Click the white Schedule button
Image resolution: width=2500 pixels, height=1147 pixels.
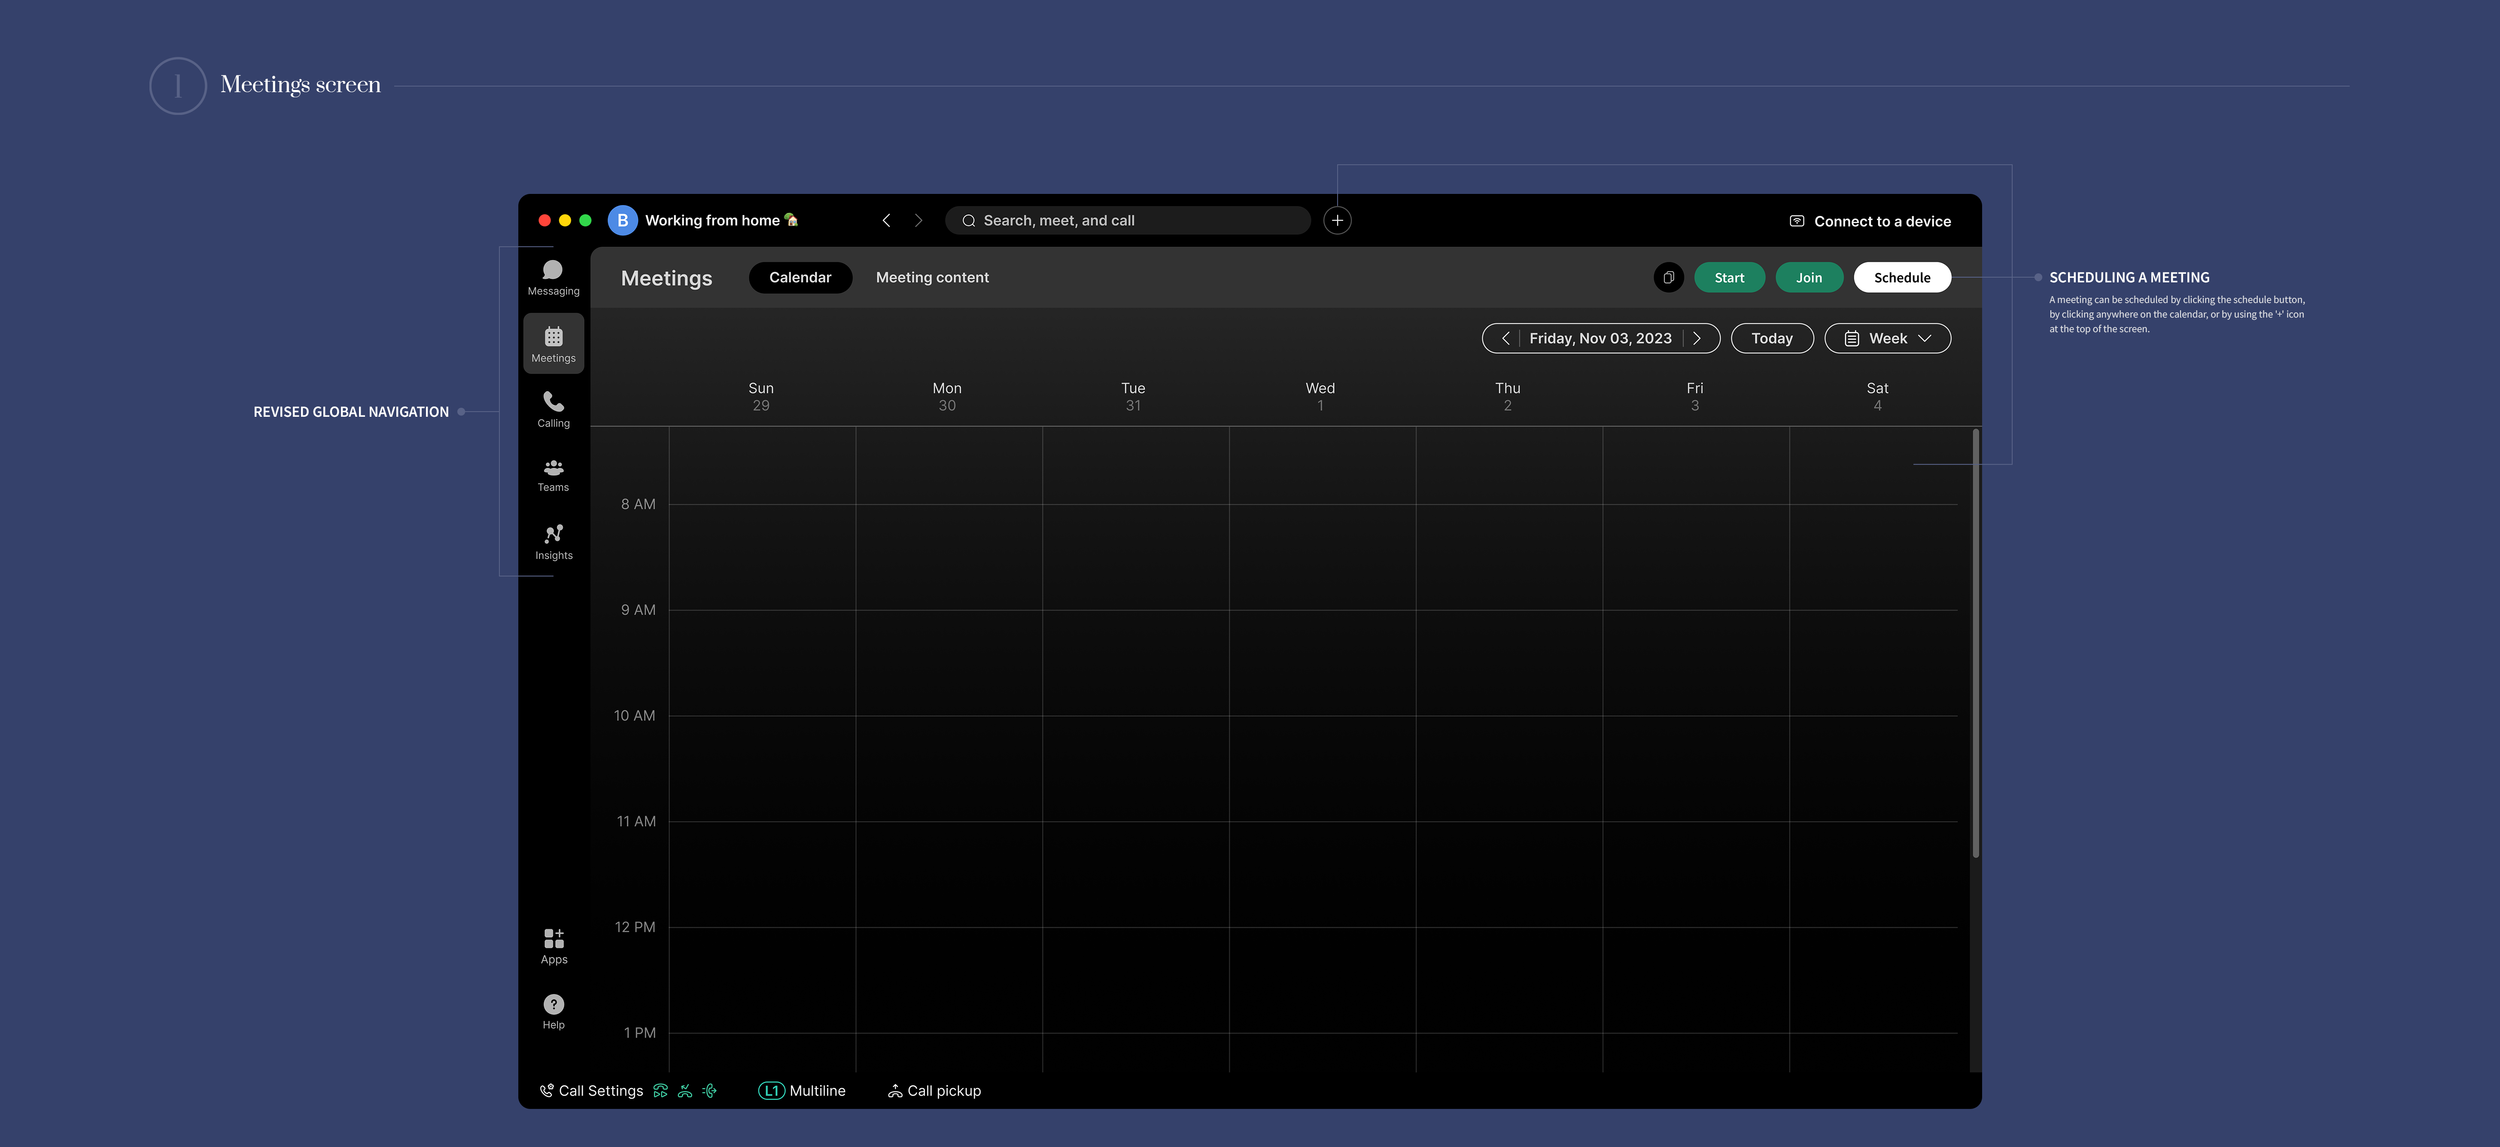point(1902,278)
